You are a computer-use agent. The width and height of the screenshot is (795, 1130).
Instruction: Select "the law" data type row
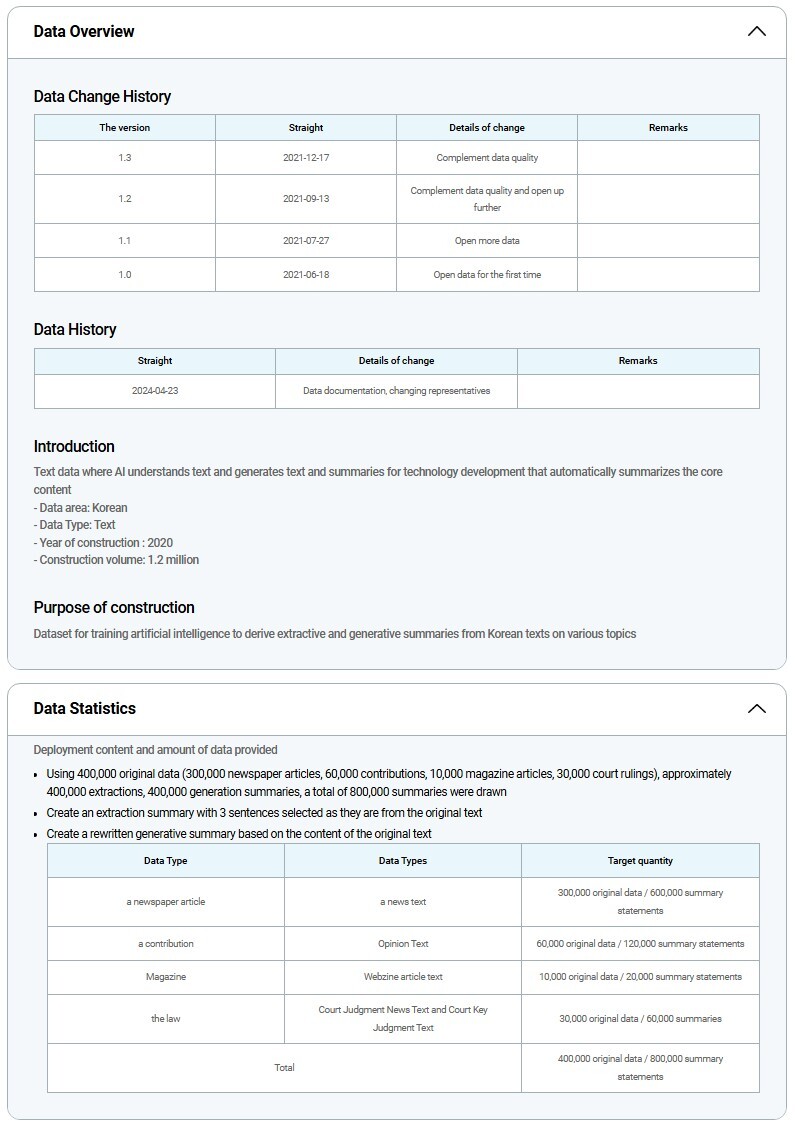click(166, 1019)
